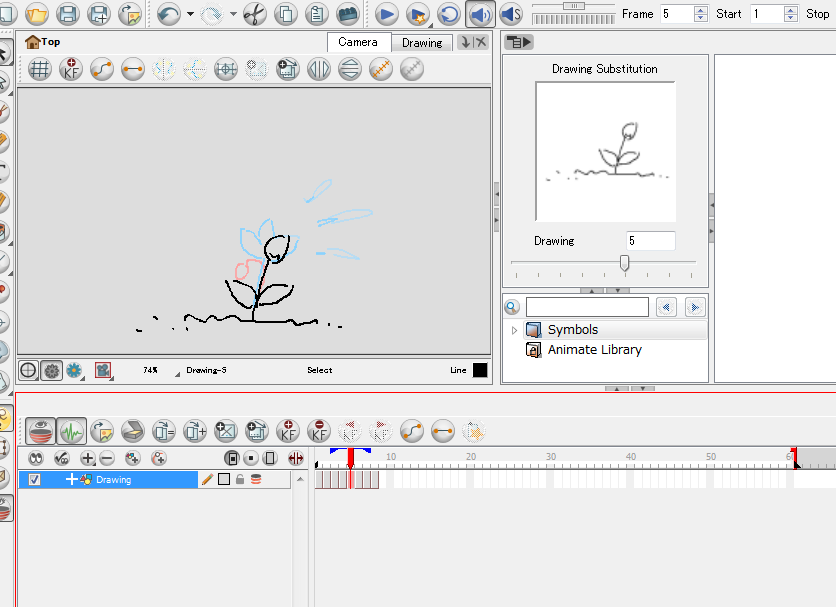Toggle the grid in the Camera view
836x607 pixels.
coord(39,69)
